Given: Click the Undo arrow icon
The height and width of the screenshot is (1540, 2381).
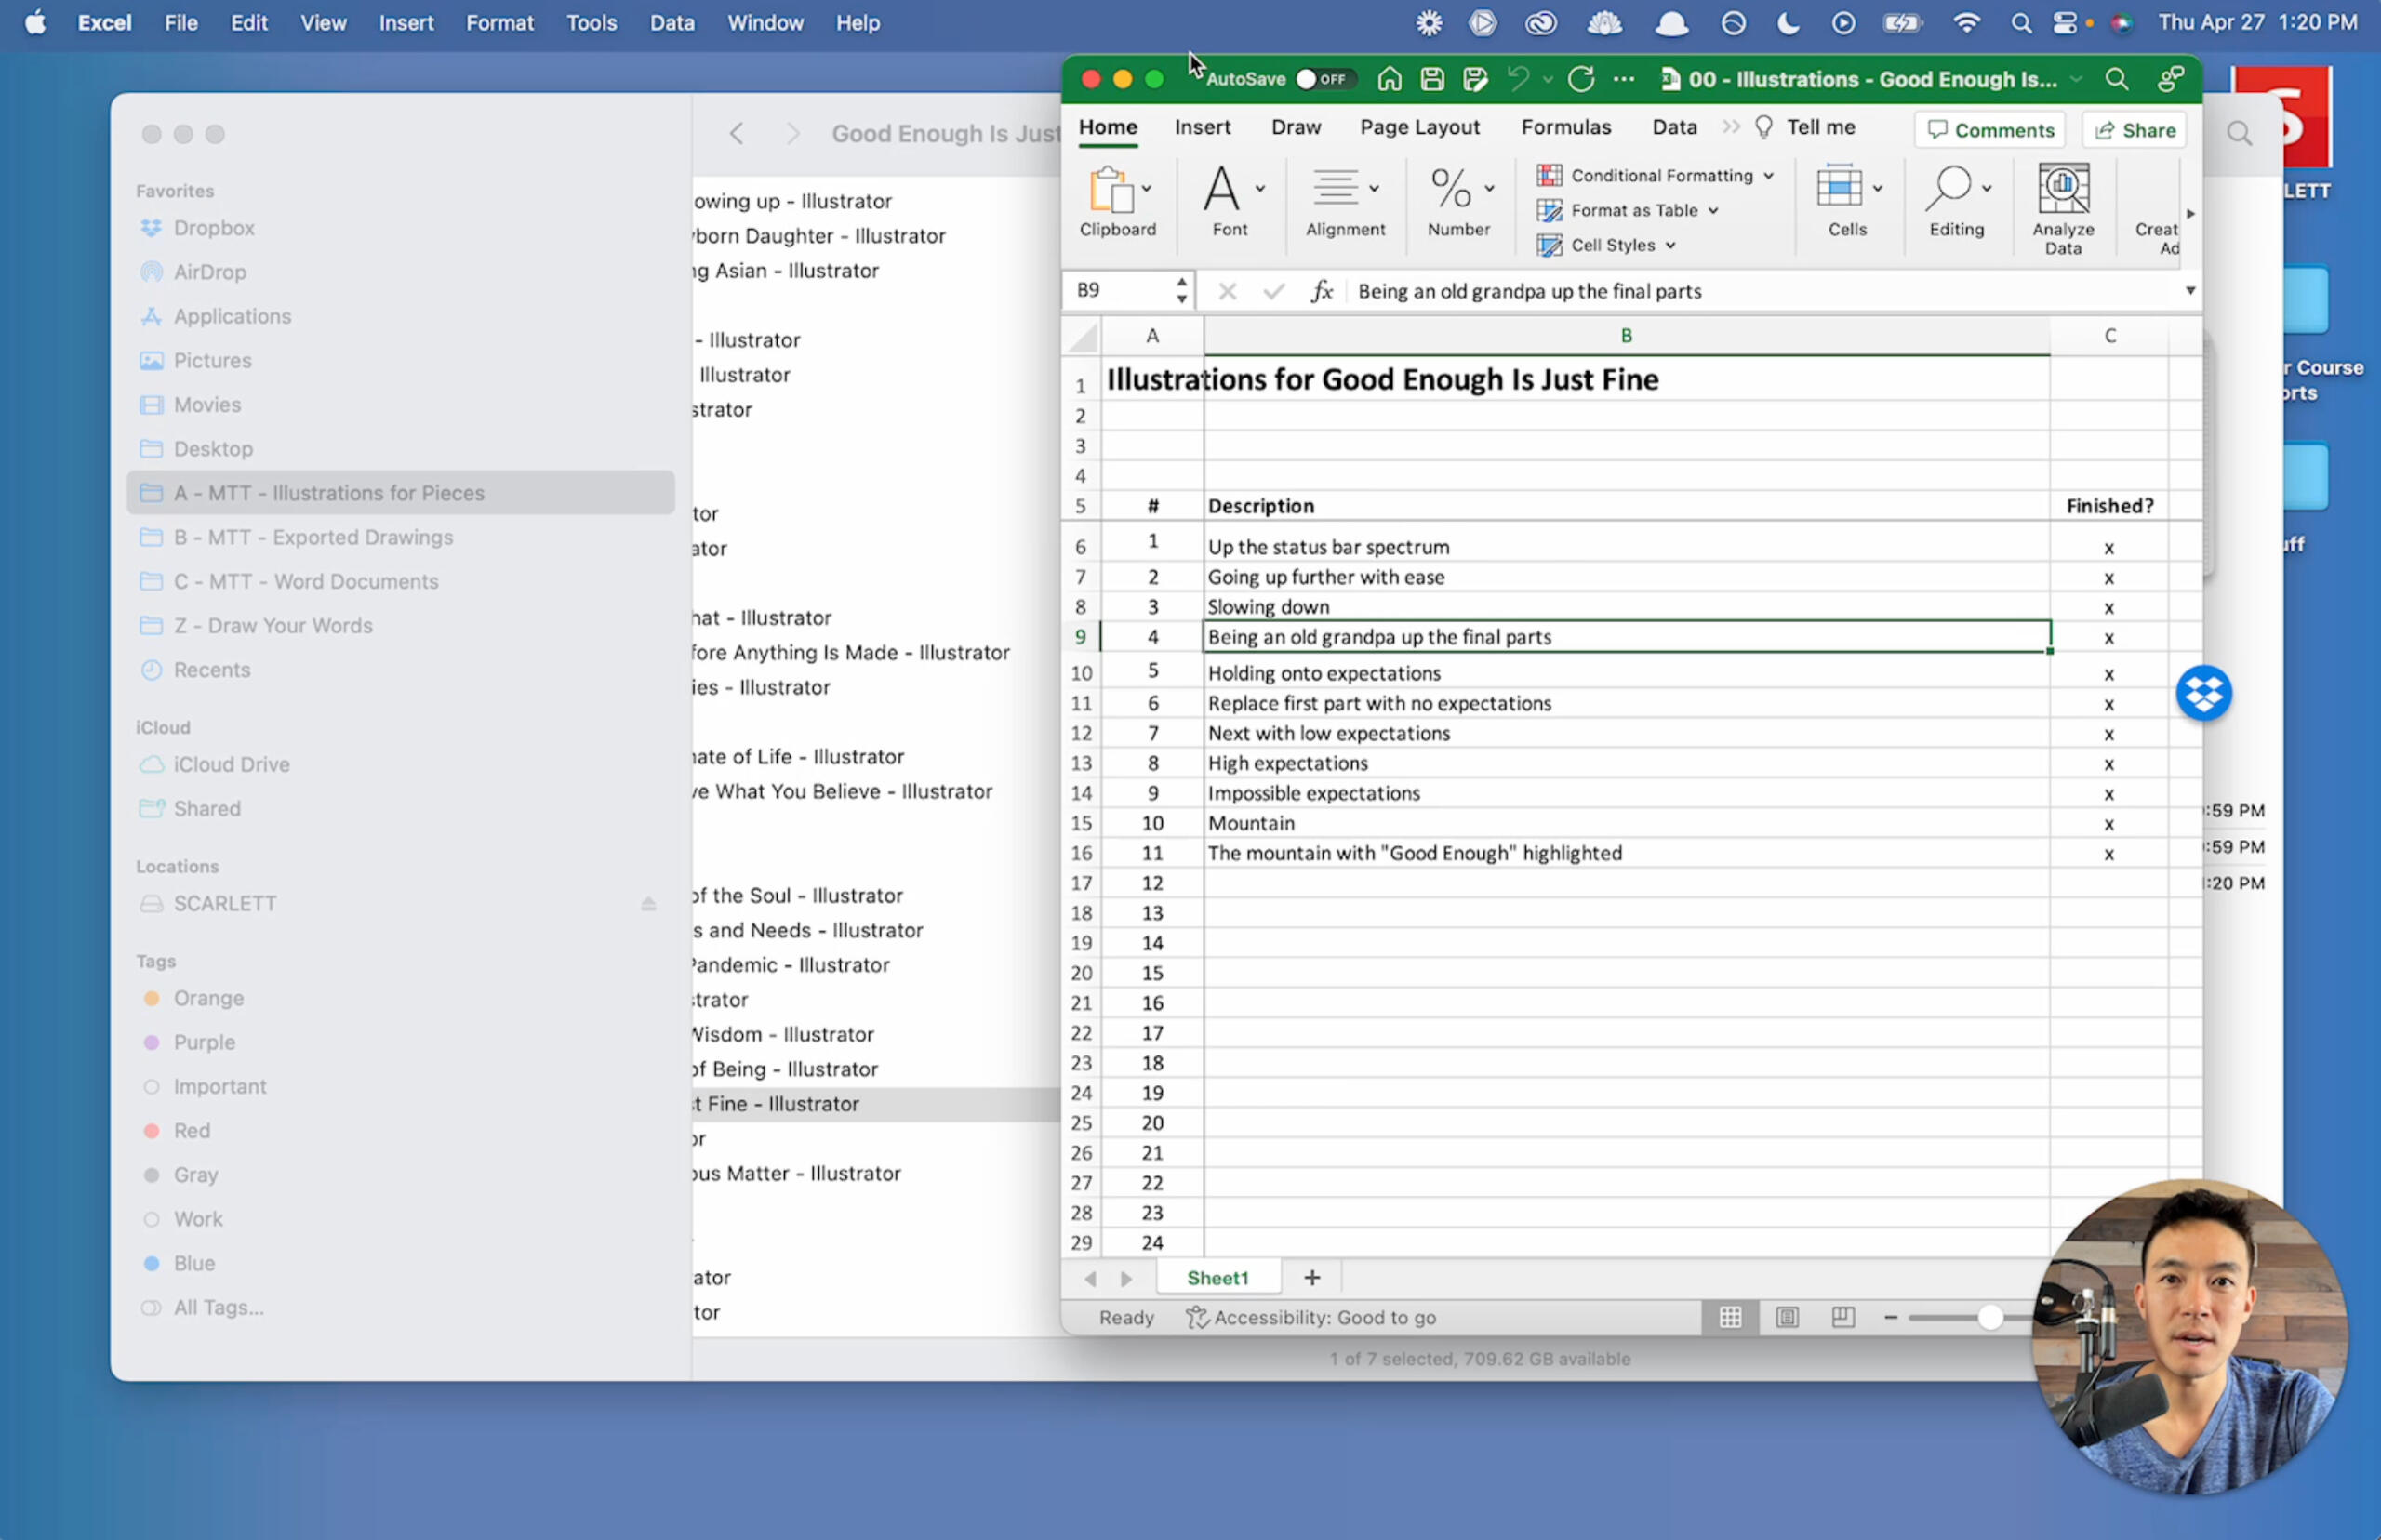Looking at the screenshot, I should [x=1518, y=79].
